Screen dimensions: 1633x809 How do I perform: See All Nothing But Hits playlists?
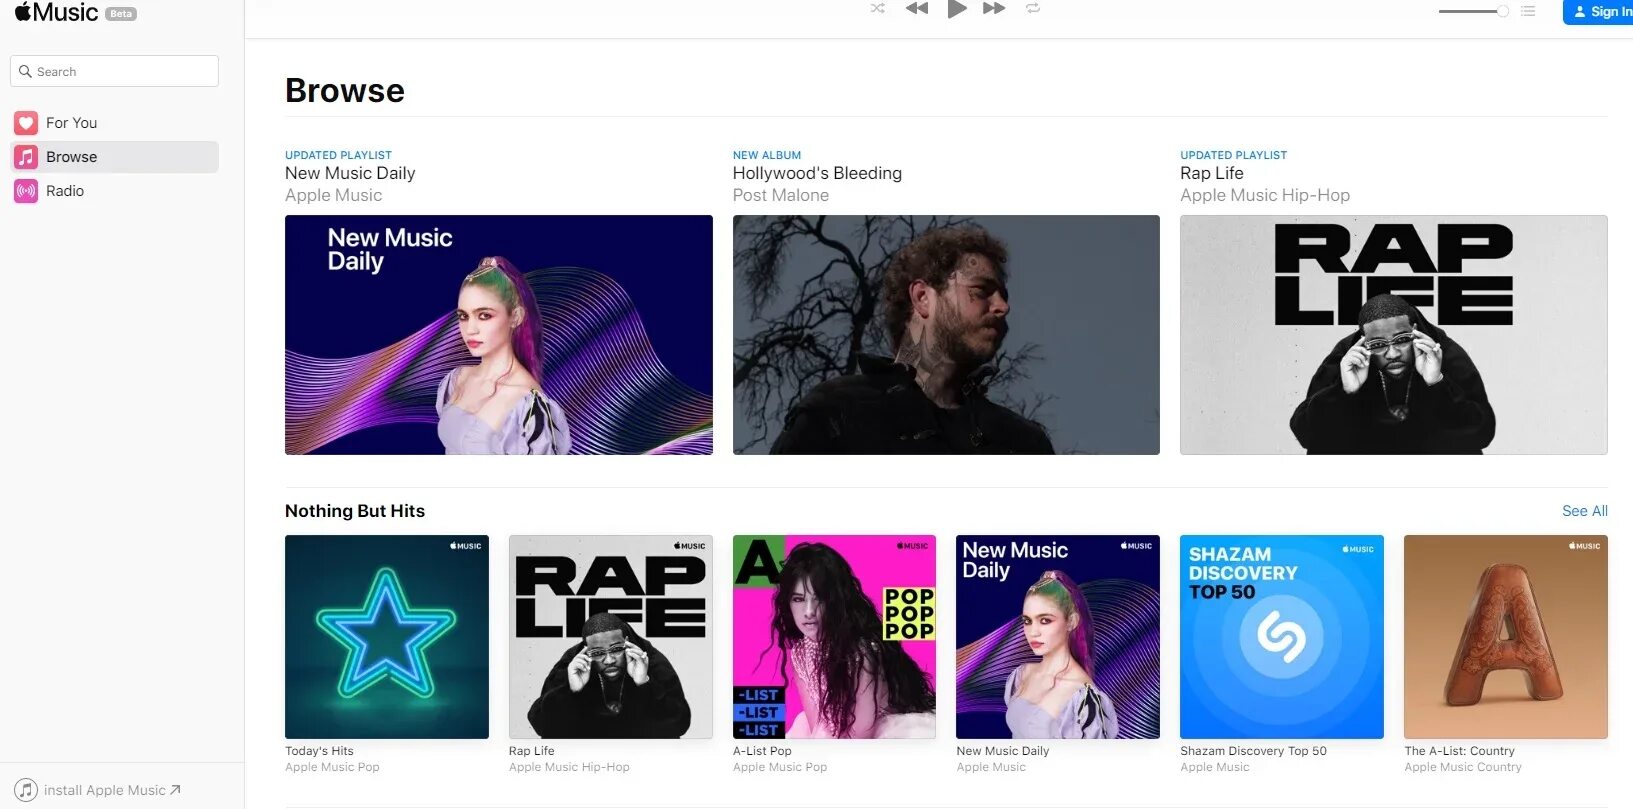pos(1585,511)
